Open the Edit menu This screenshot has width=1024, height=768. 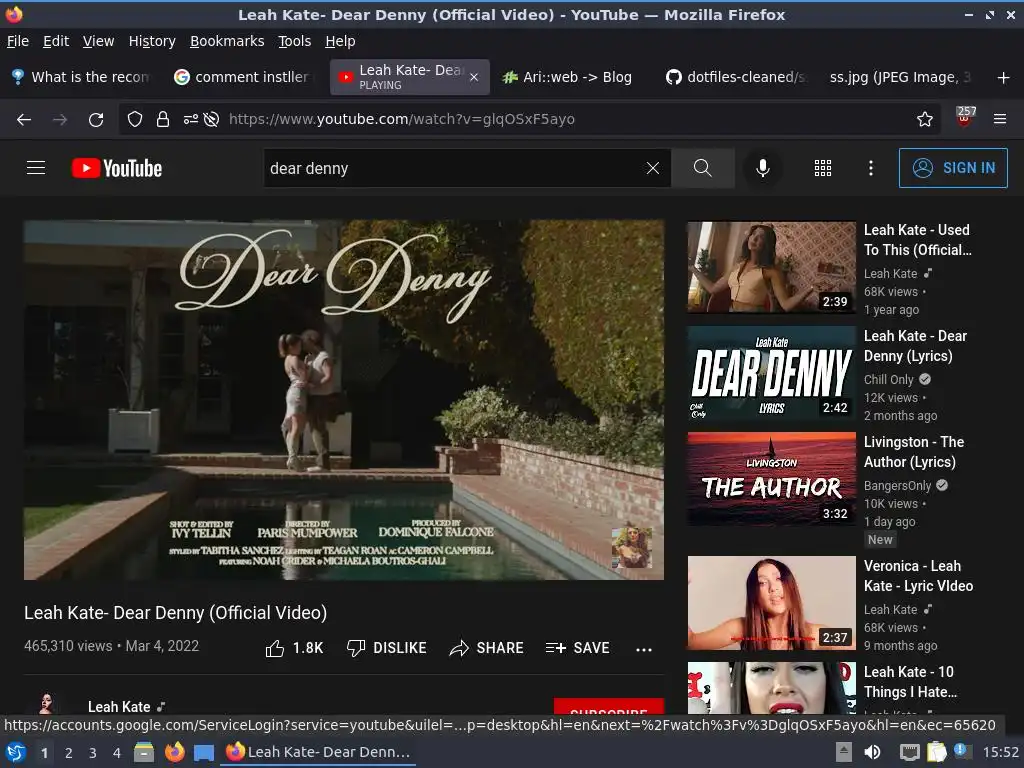point(56,41)
